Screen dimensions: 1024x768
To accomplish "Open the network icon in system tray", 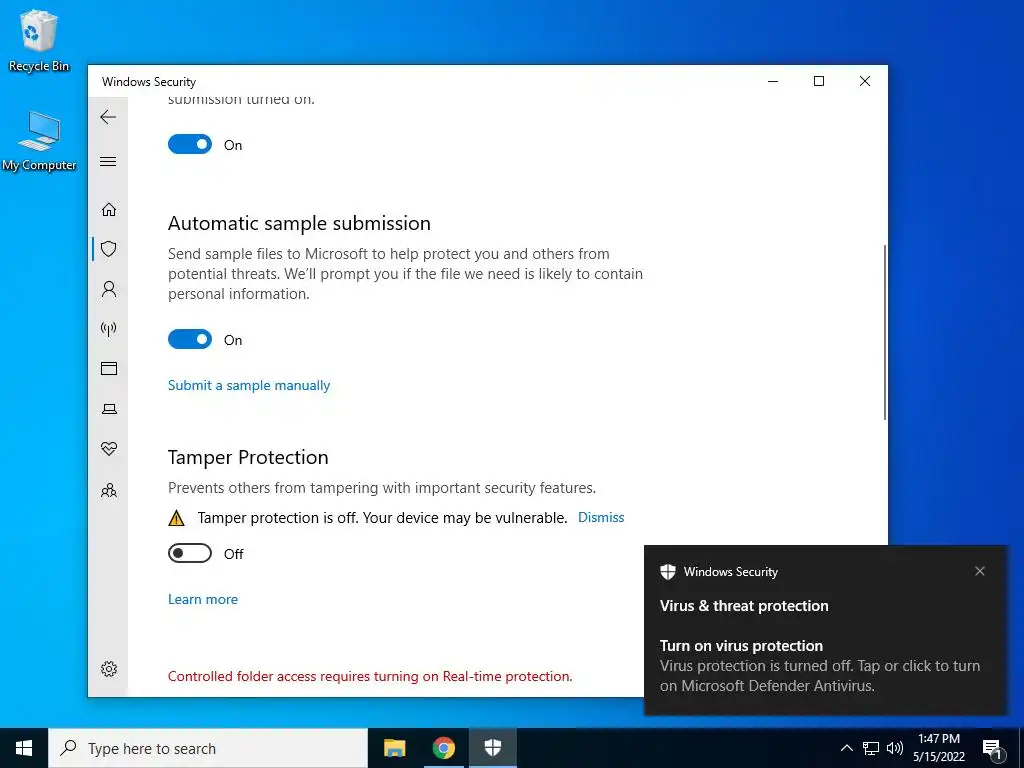I will (x=871, y=748).
